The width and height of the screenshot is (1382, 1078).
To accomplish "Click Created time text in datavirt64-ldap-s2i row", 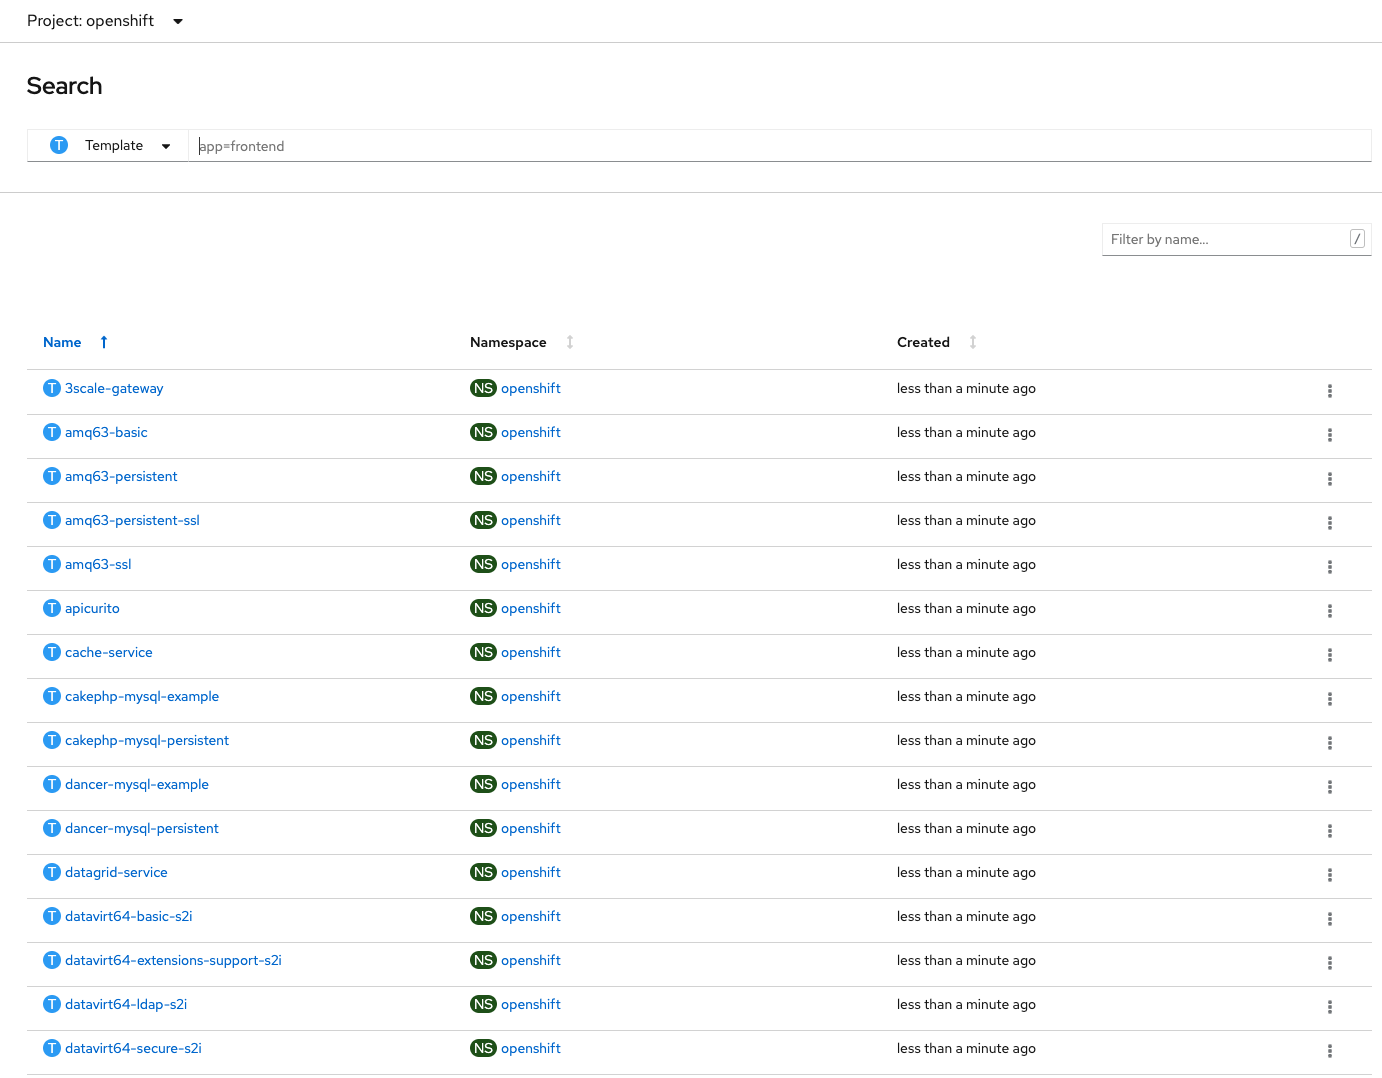I will (x=966, y=1004).
